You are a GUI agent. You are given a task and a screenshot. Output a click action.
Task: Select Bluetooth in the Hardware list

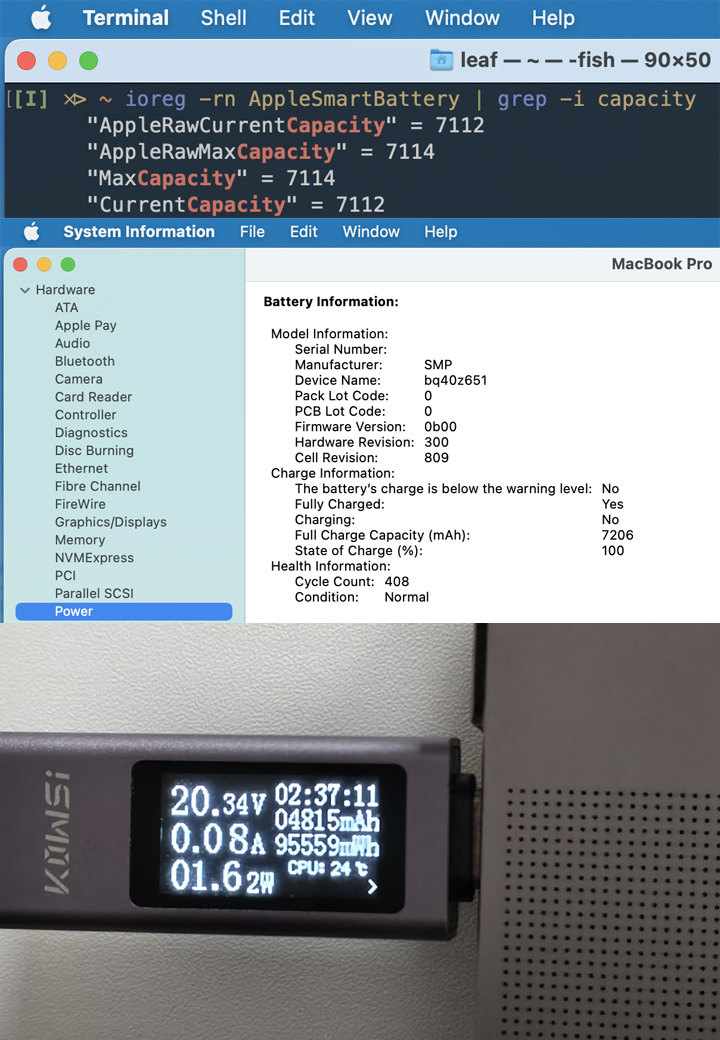tap(85, 361)
